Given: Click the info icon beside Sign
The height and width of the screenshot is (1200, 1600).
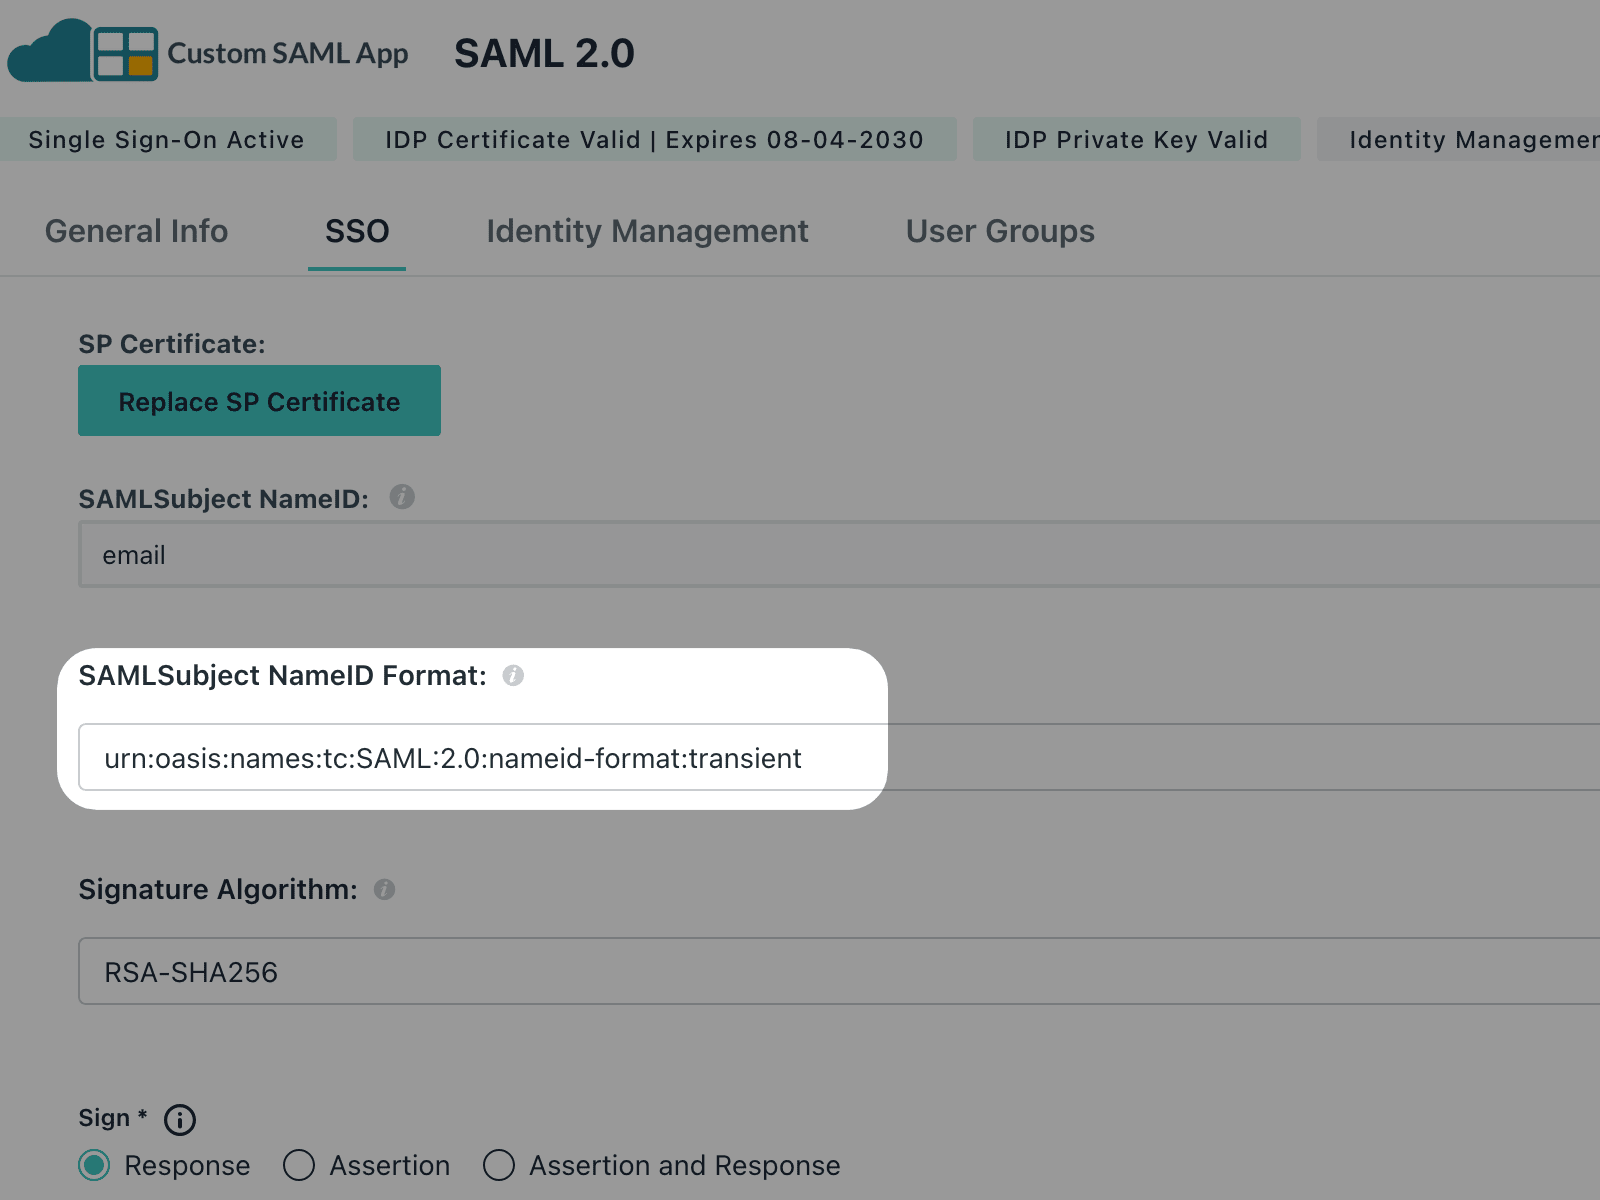Looking at the screenshot, I should [180, 1119].
